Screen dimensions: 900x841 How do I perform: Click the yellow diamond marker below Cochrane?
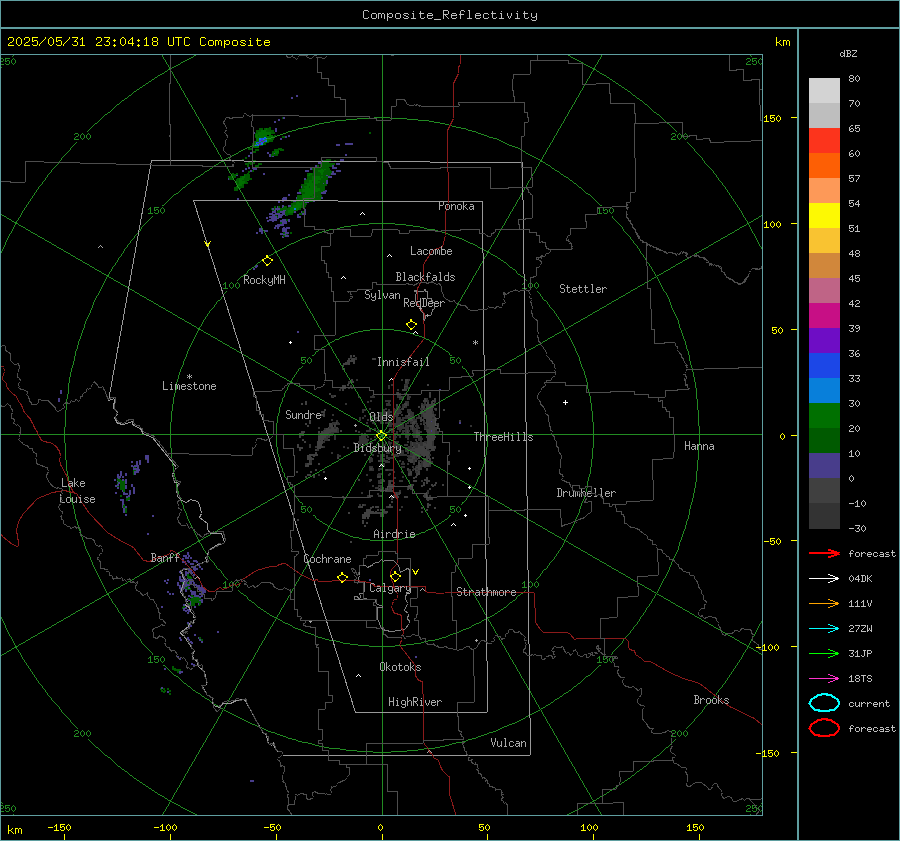click(343, 577)
